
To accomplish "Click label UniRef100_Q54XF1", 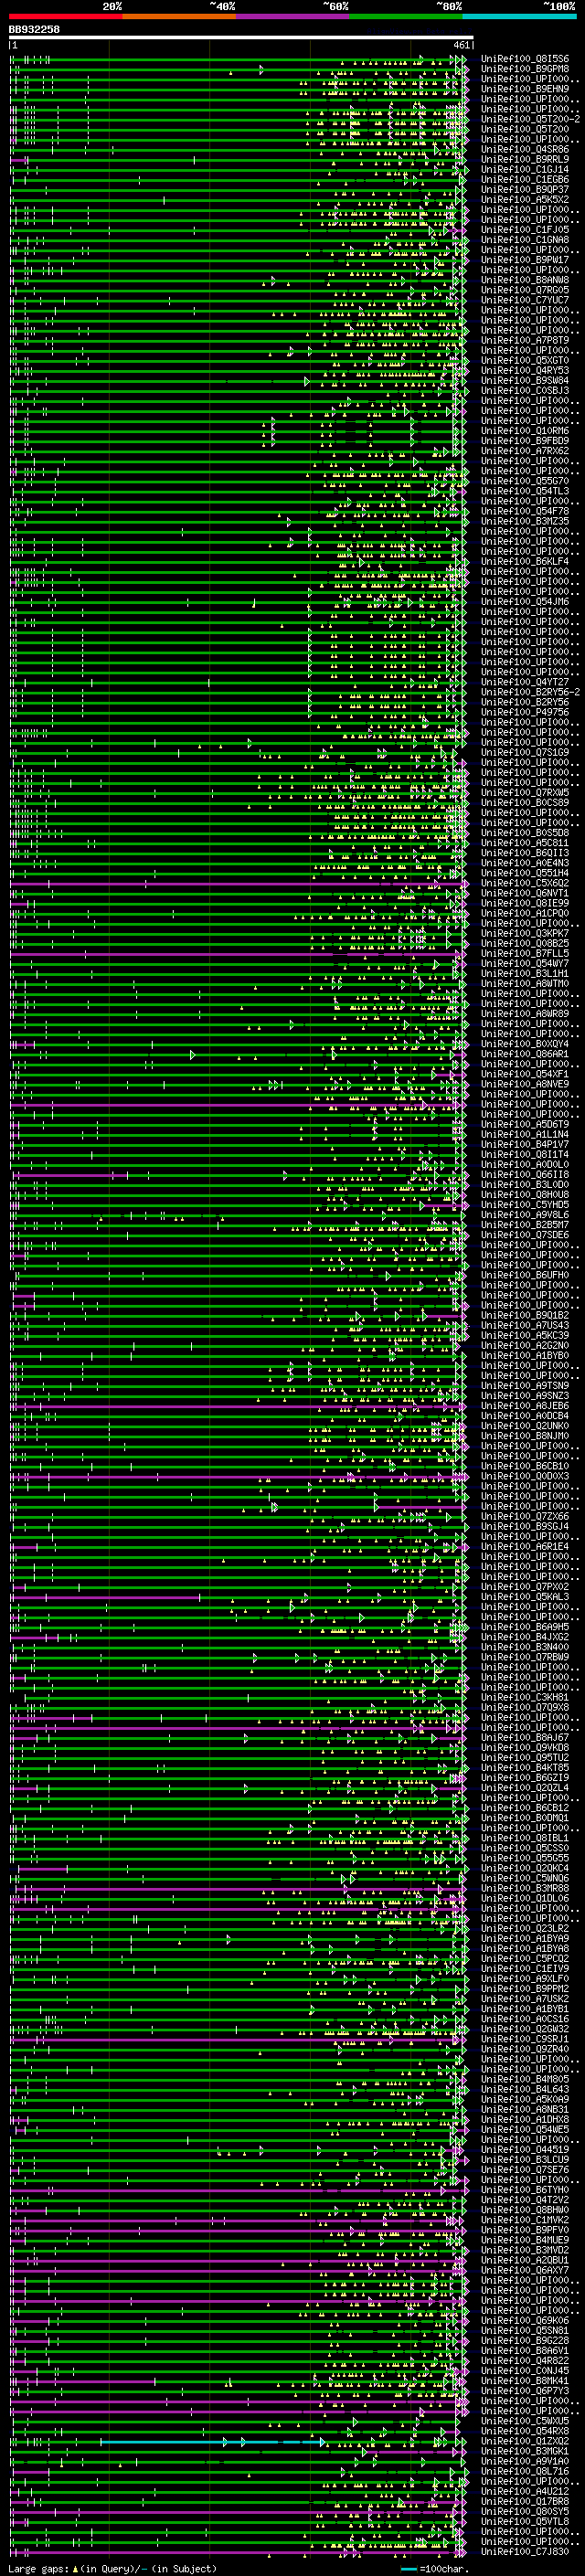I will tap(525, 1073).
